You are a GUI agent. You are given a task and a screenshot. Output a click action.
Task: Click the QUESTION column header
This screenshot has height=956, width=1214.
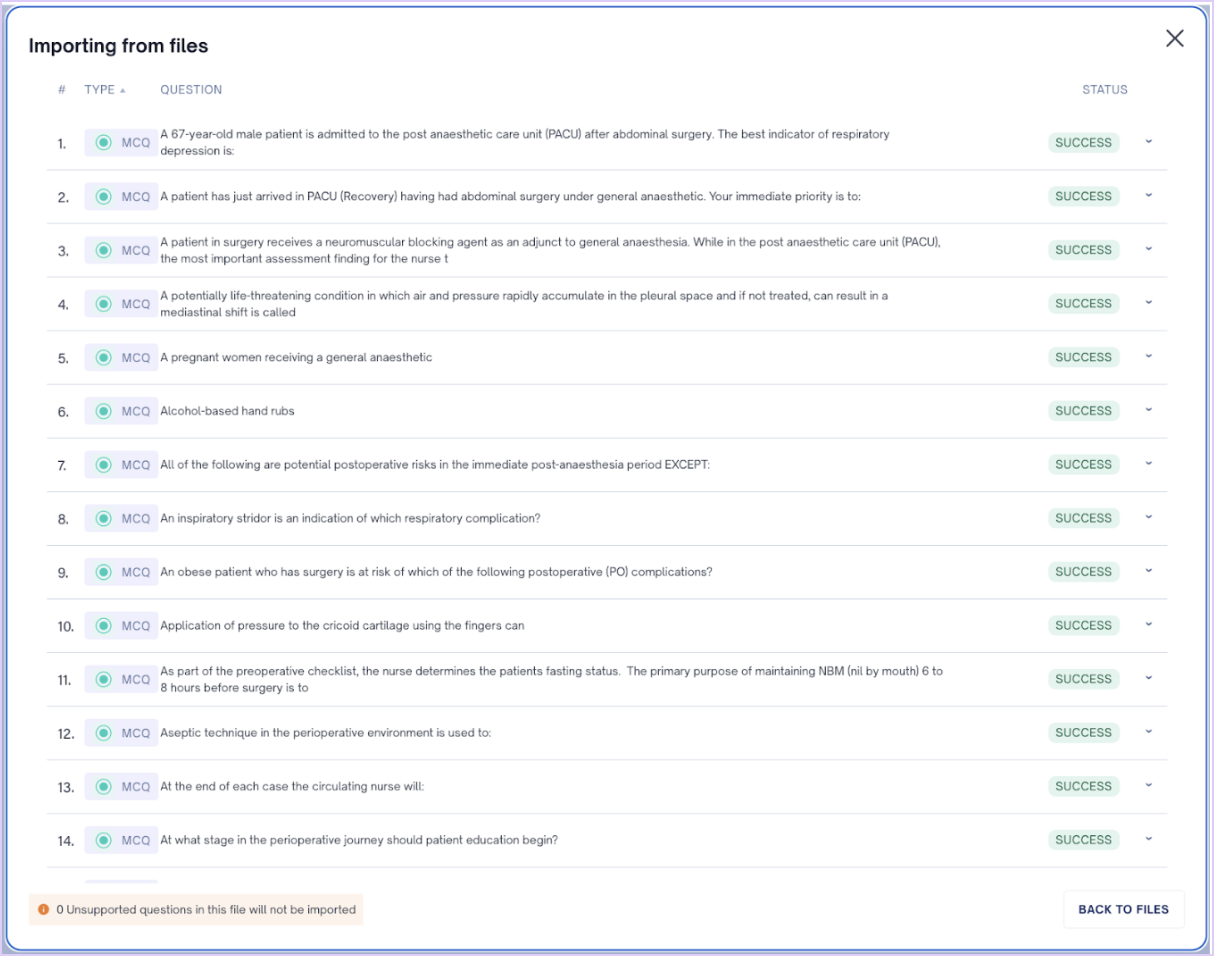coord(191,90)
